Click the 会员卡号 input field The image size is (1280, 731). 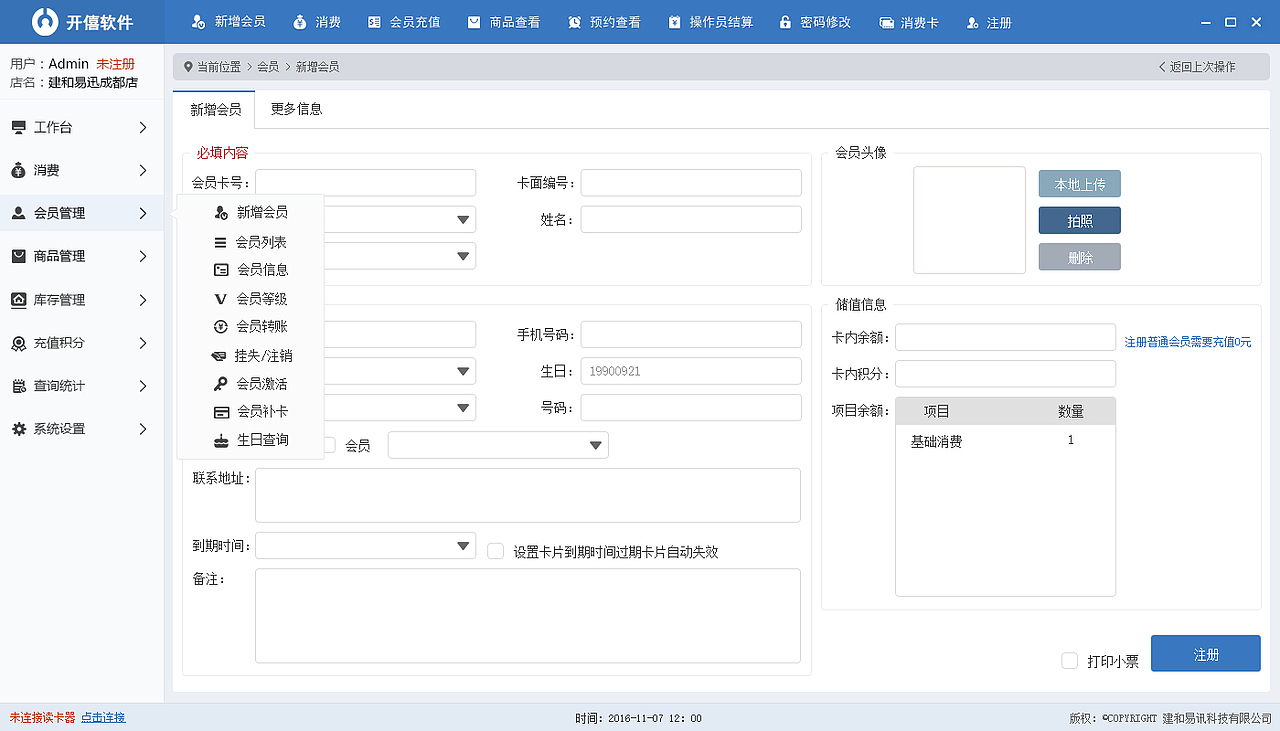tap(365, 182)
